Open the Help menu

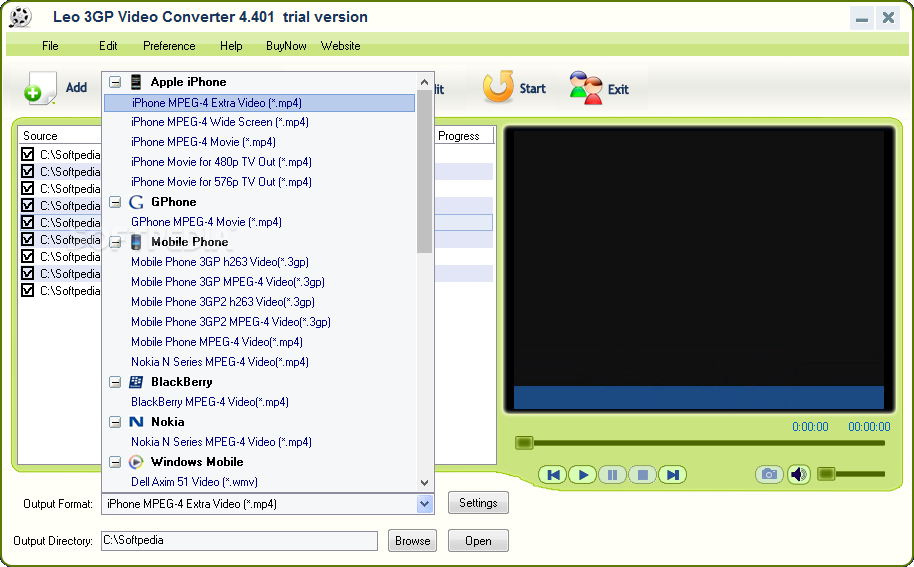click(231, 46)
